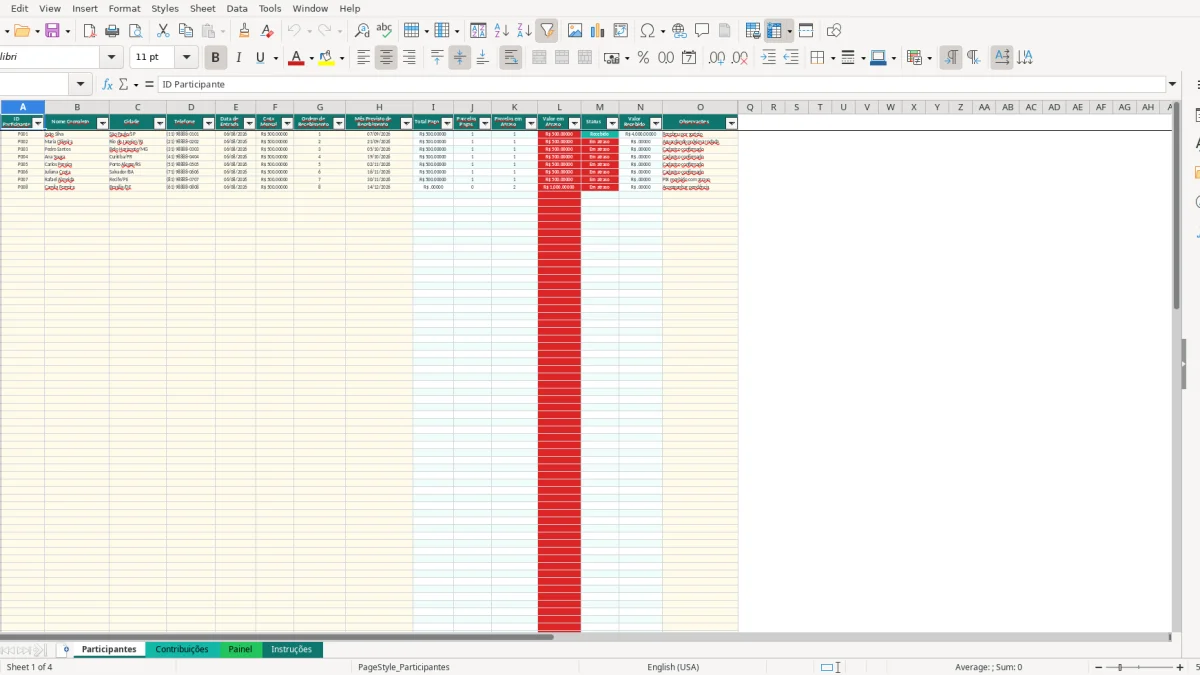Expand the formula bar
Screen dimensions: 1200x675
[x=1172, y=85]
